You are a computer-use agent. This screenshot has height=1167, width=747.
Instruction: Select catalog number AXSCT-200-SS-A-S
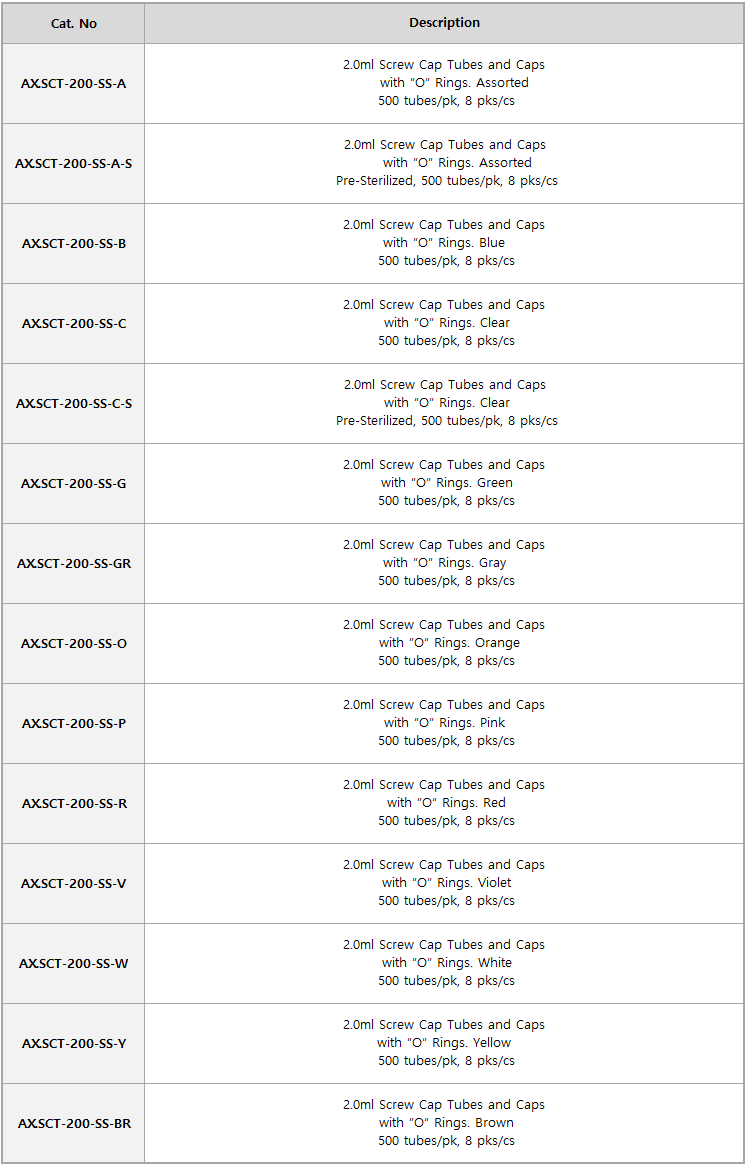coord(74,163)
